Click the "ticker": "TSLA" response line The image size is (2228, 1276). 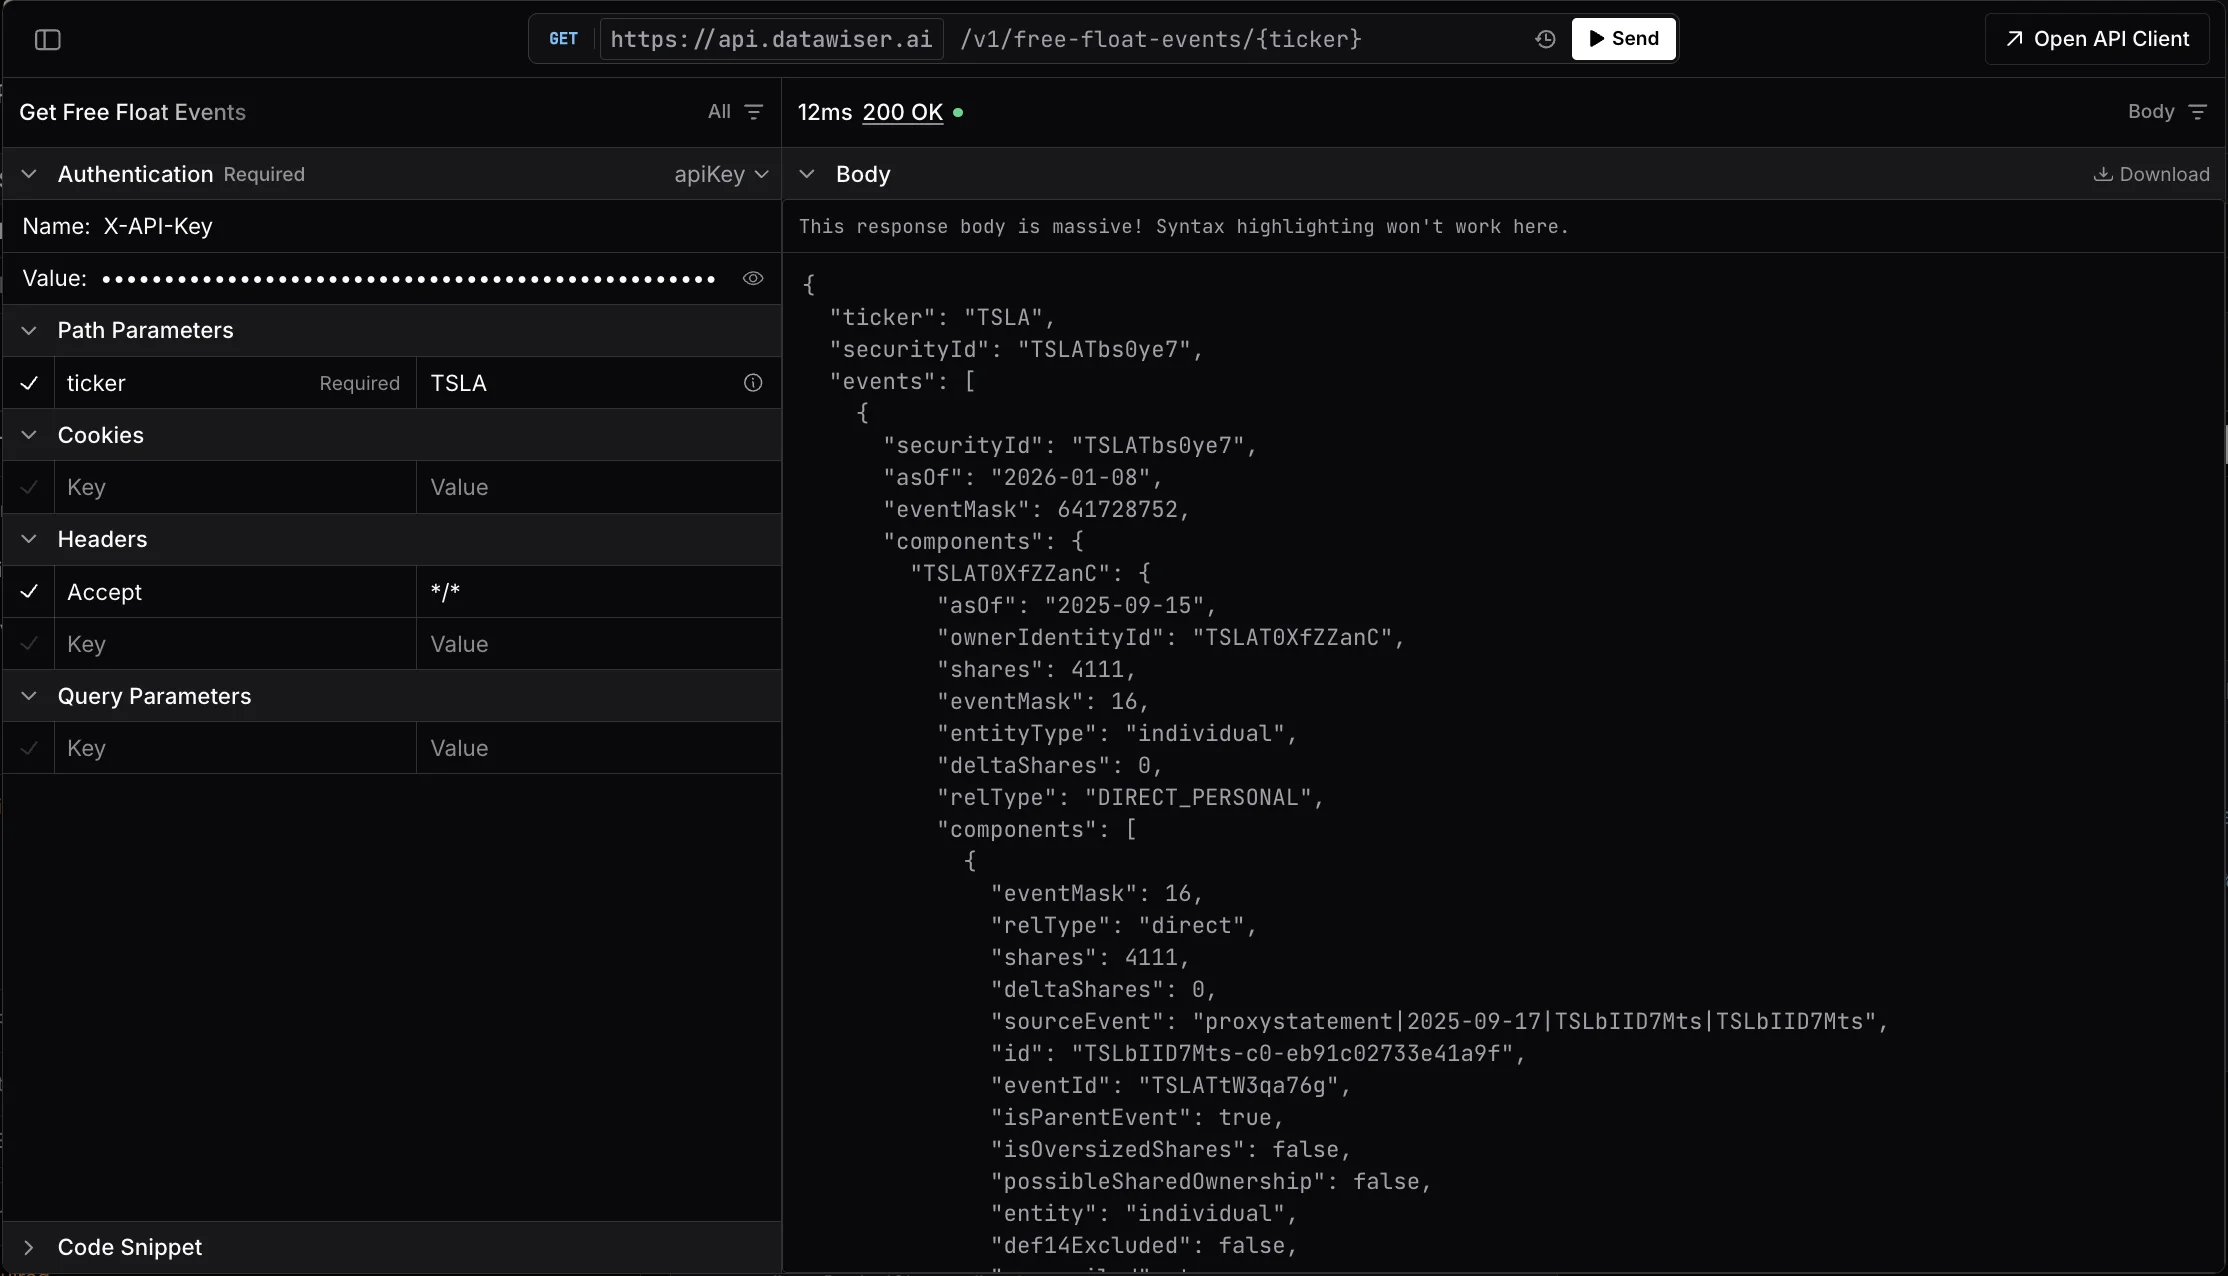pyautogui.click(x=942, y=318)
